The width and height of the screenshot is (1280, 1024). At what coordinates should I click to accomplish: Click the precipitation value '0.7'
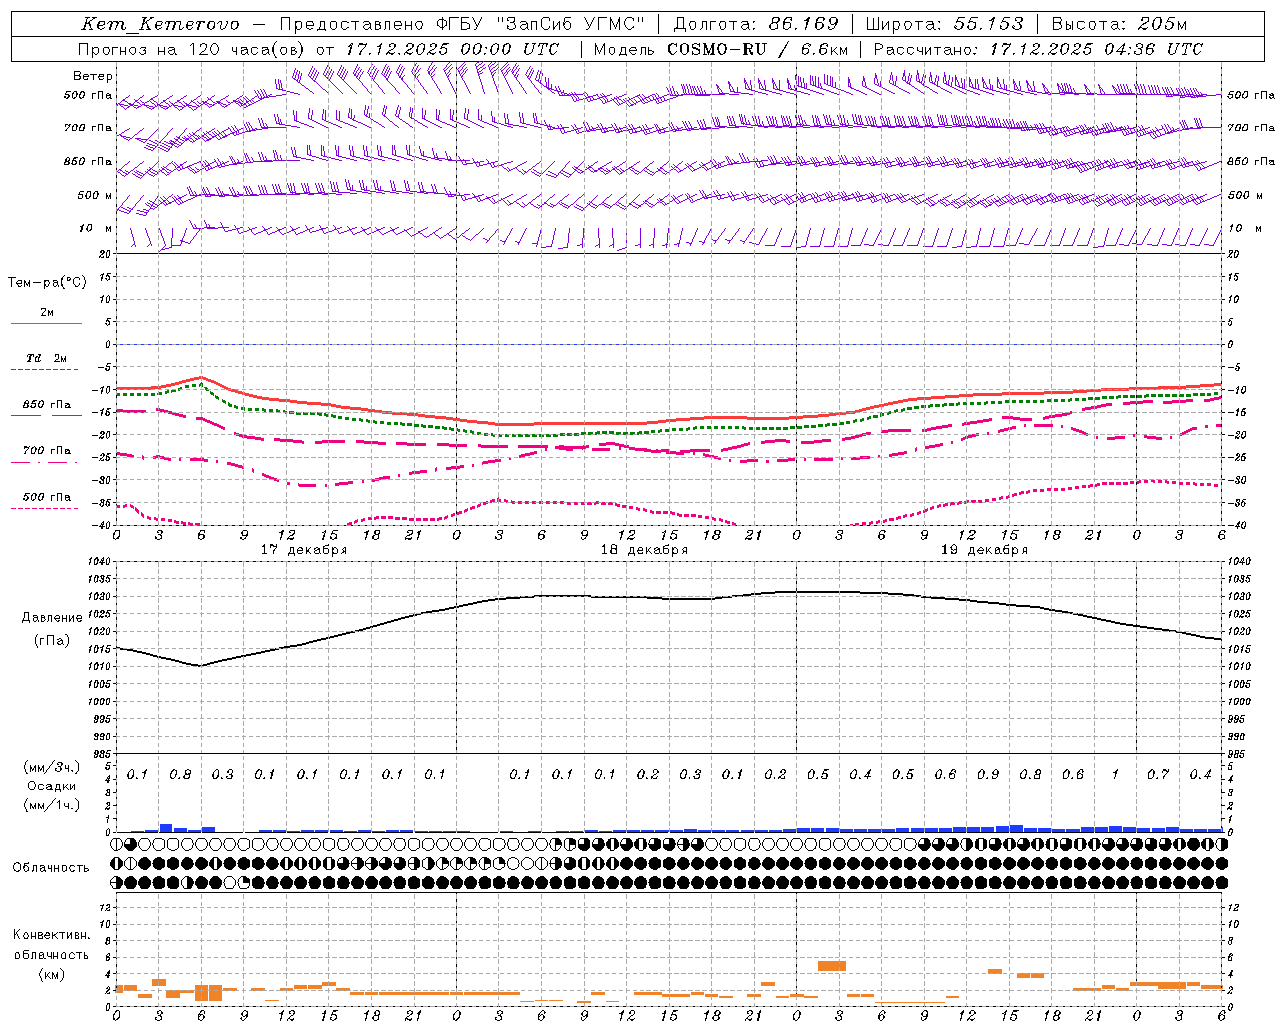click(1158, 775)
